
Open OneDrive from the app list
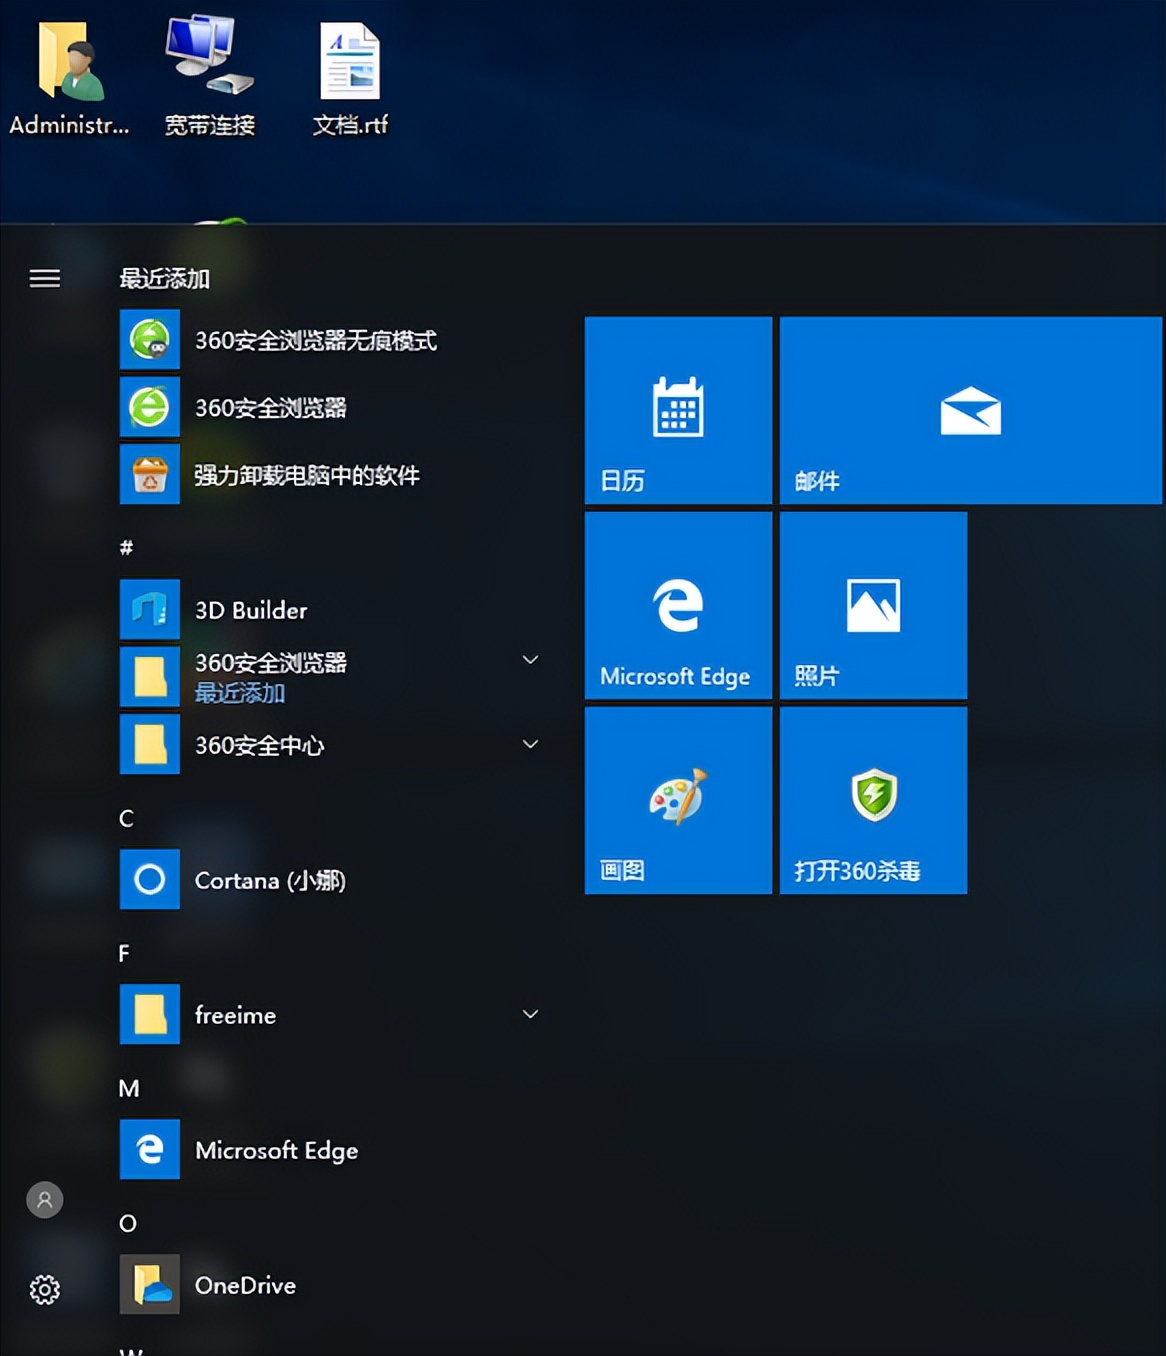coord(246,1285)
